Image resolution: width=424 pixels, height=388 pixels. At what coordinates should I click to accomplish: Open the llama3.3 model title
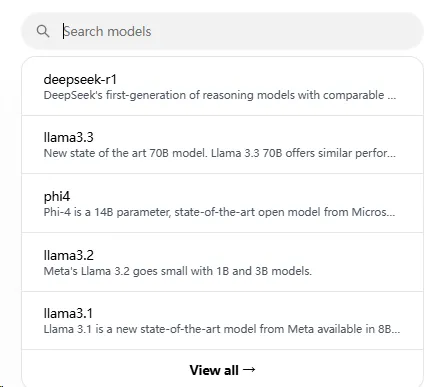(x=69, y=137)
